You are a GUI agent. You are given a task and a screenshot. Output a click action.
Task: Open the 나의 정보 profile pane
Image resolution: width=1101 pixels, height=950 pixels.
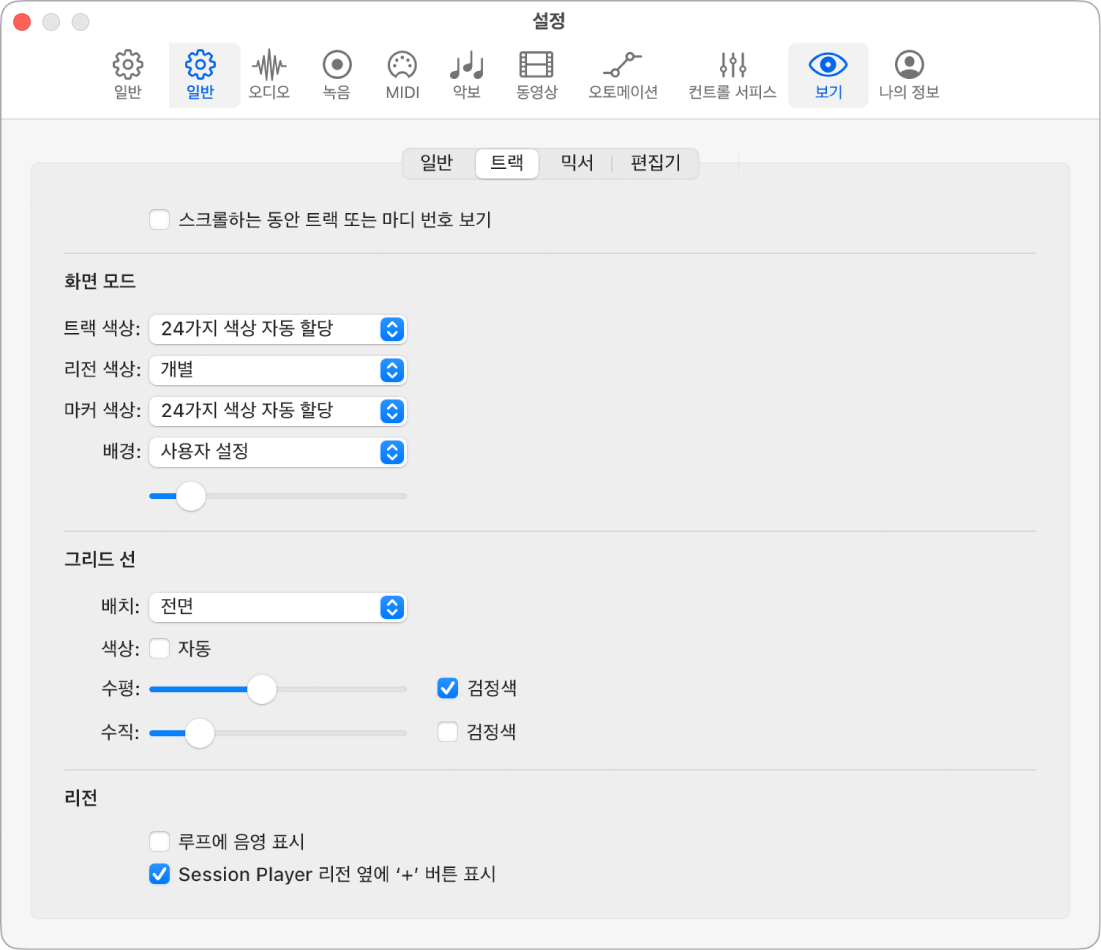tap(909, 75)
